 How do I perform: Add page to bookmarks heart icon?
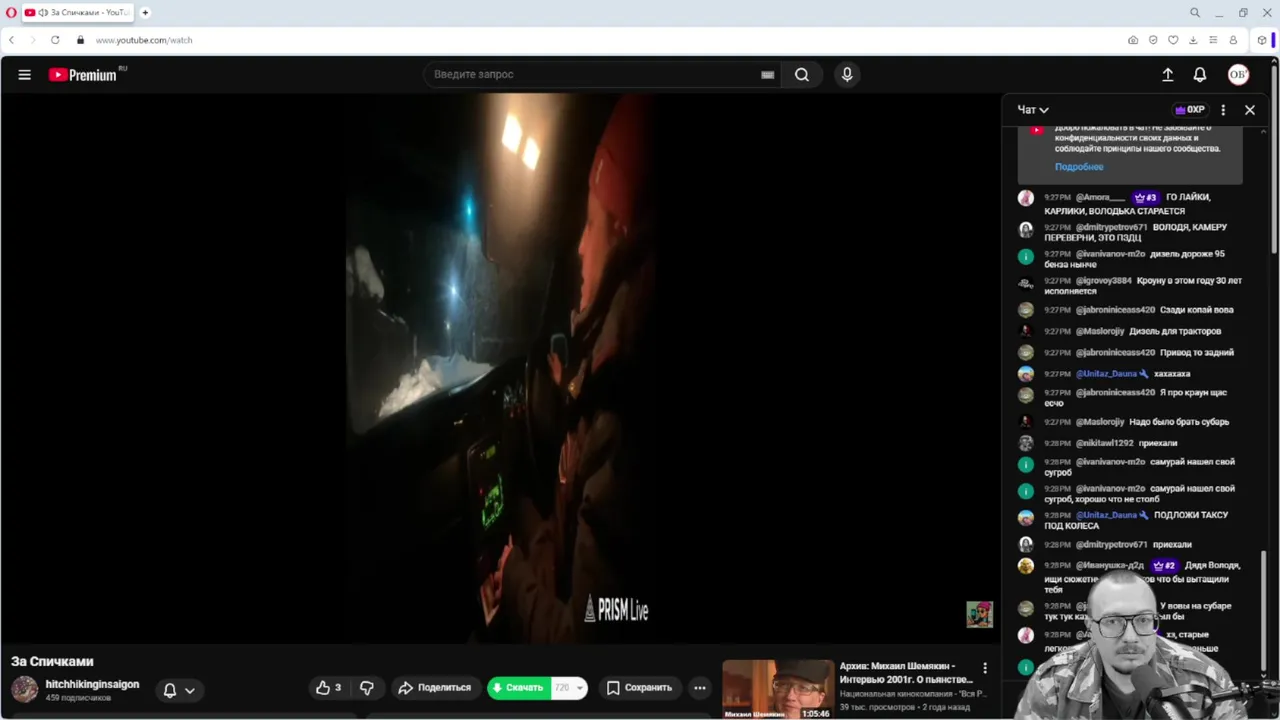pyautogui.click(x=1173, y=40)
